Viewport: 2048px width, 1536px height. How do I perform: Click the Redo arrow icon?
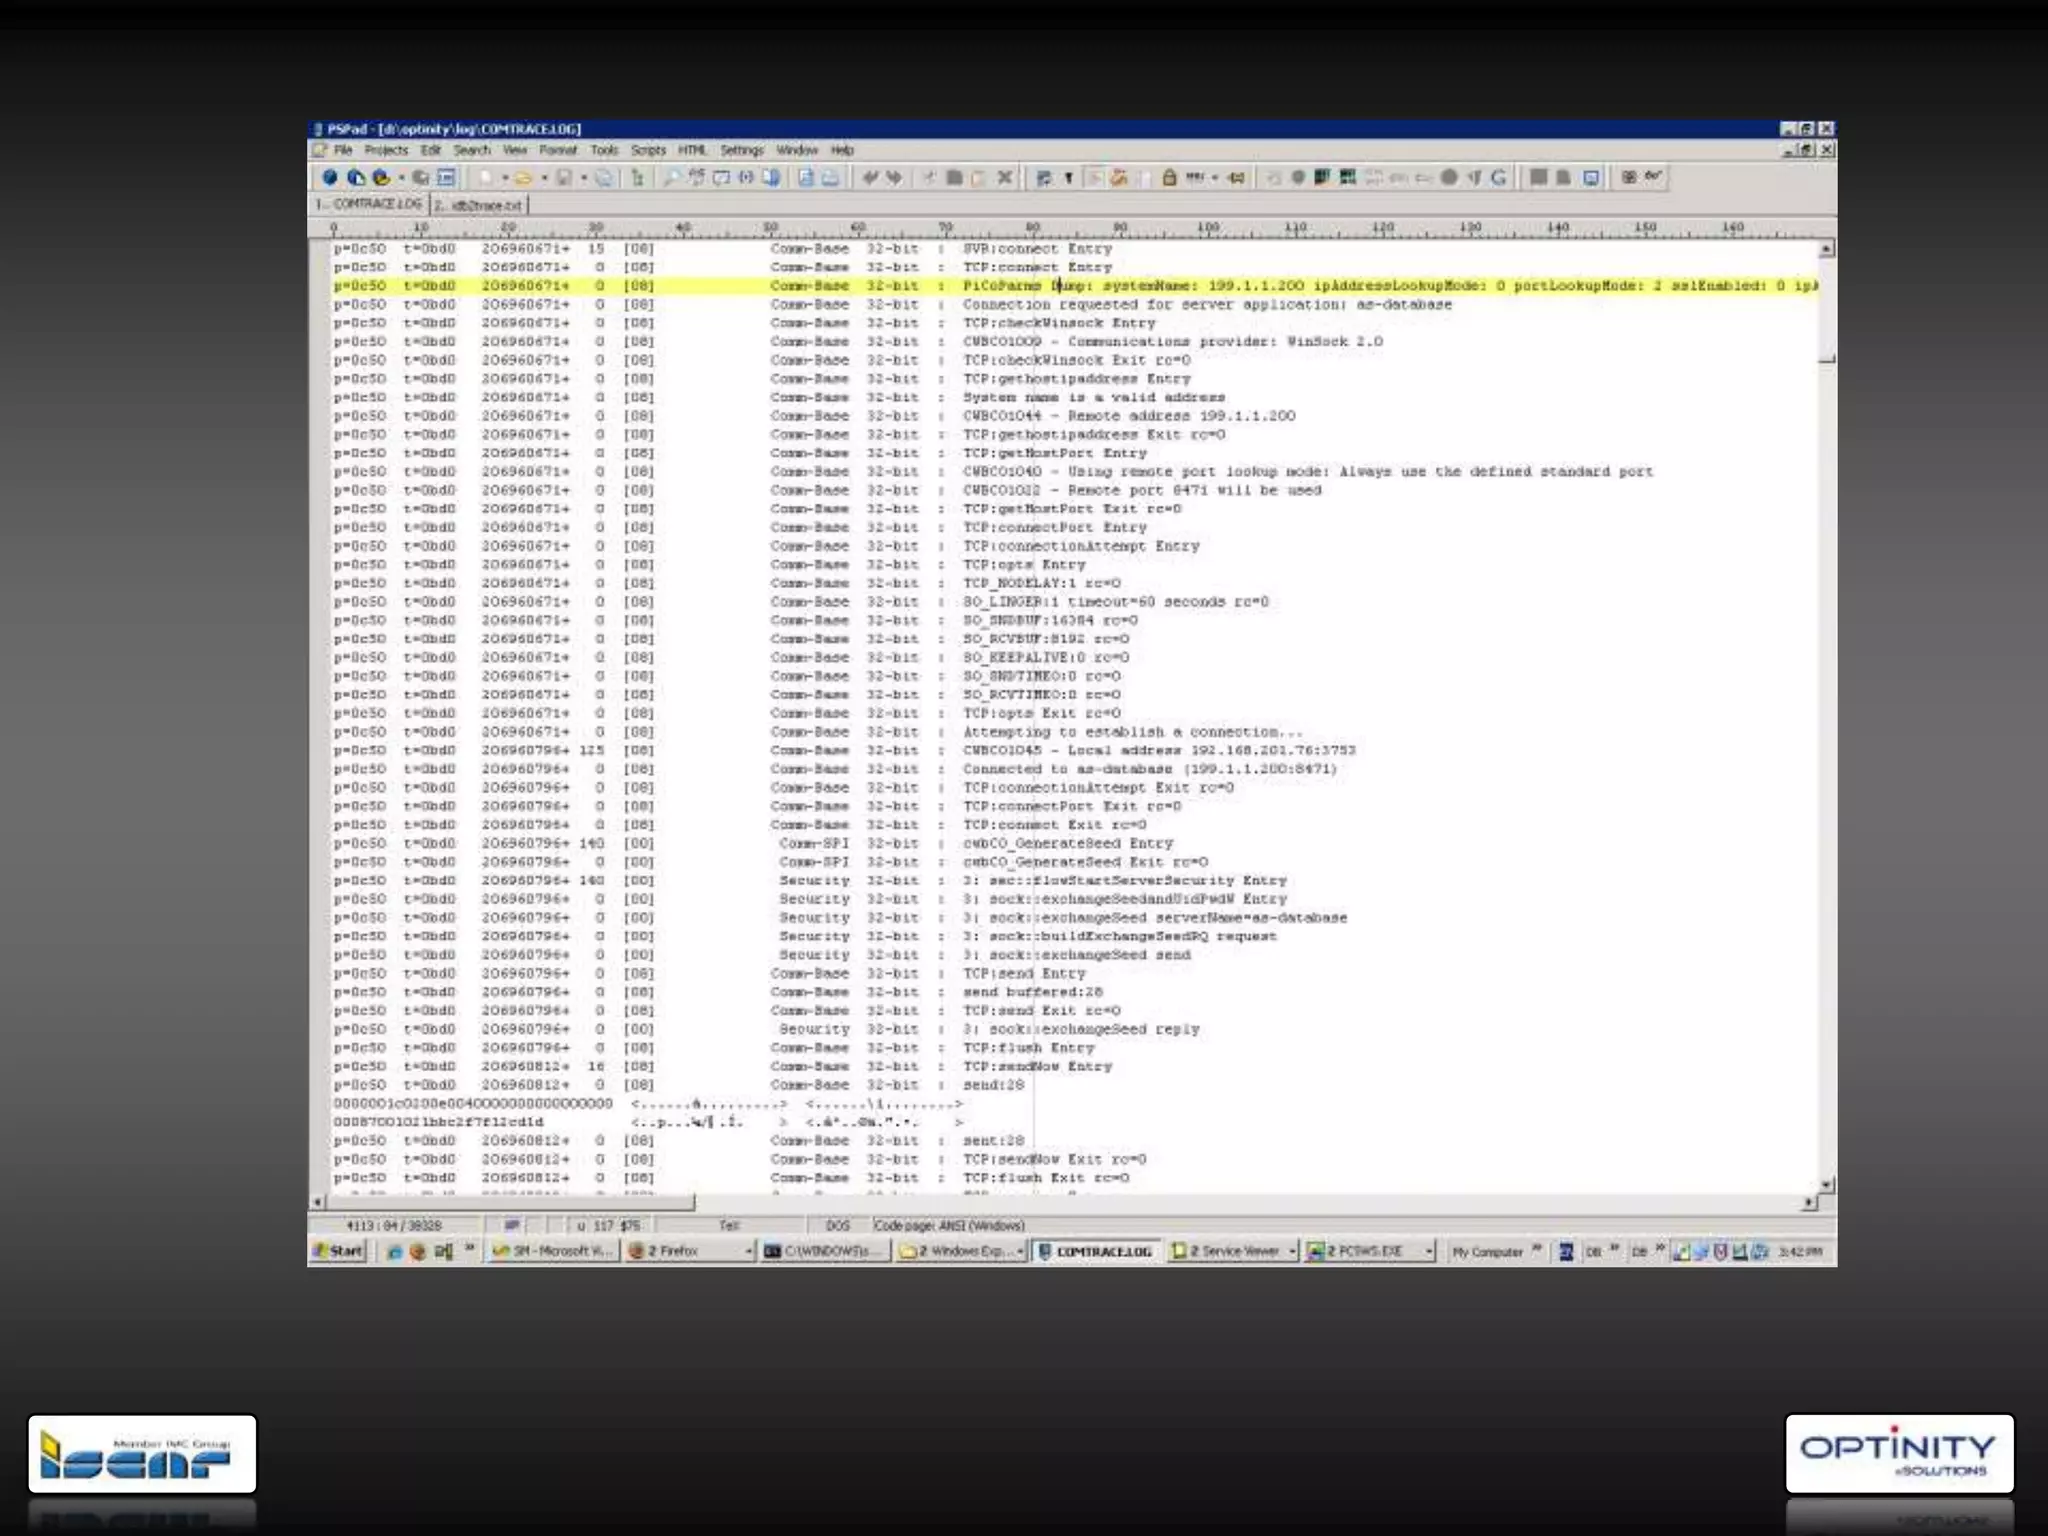point(894,177)
